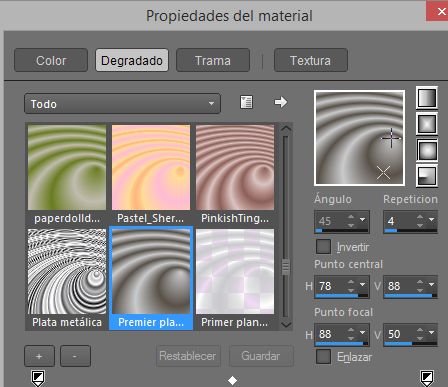Select the radial gradient style icon
The height and width of the screenshot is (387, 448).
[427, 175]
